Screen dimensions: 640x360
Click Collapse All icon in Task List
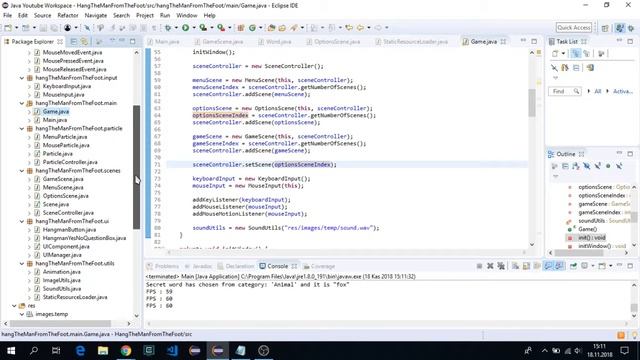point(576,68)
